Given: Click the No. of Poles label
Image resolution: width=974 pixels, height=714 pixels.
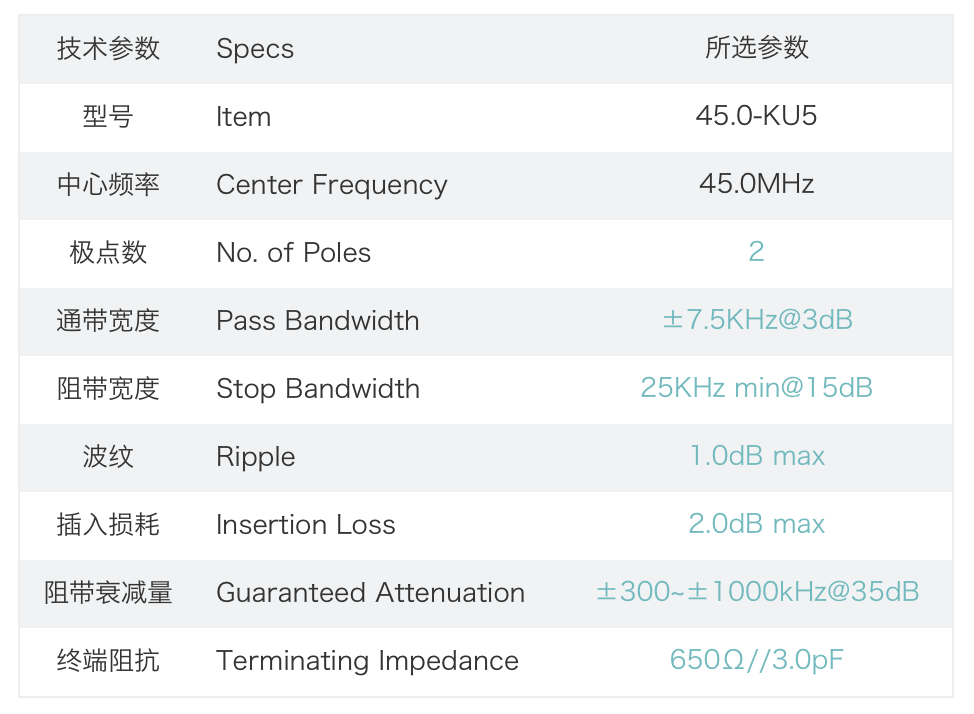Looking at the screenshot, I should (293, 253).
